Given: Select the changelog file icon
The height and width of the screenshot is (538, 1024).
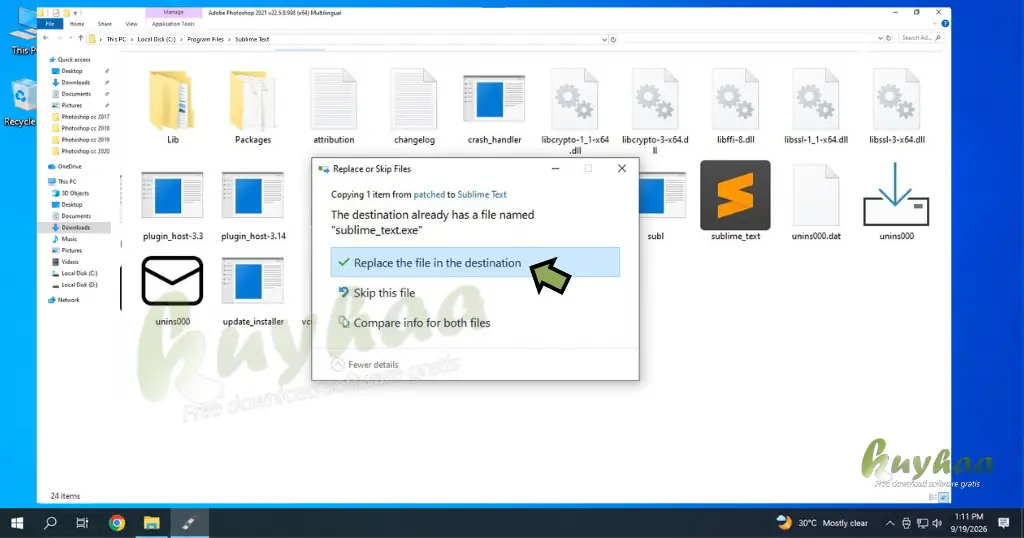Looking at the screenshot, I should tap(414, 100).
